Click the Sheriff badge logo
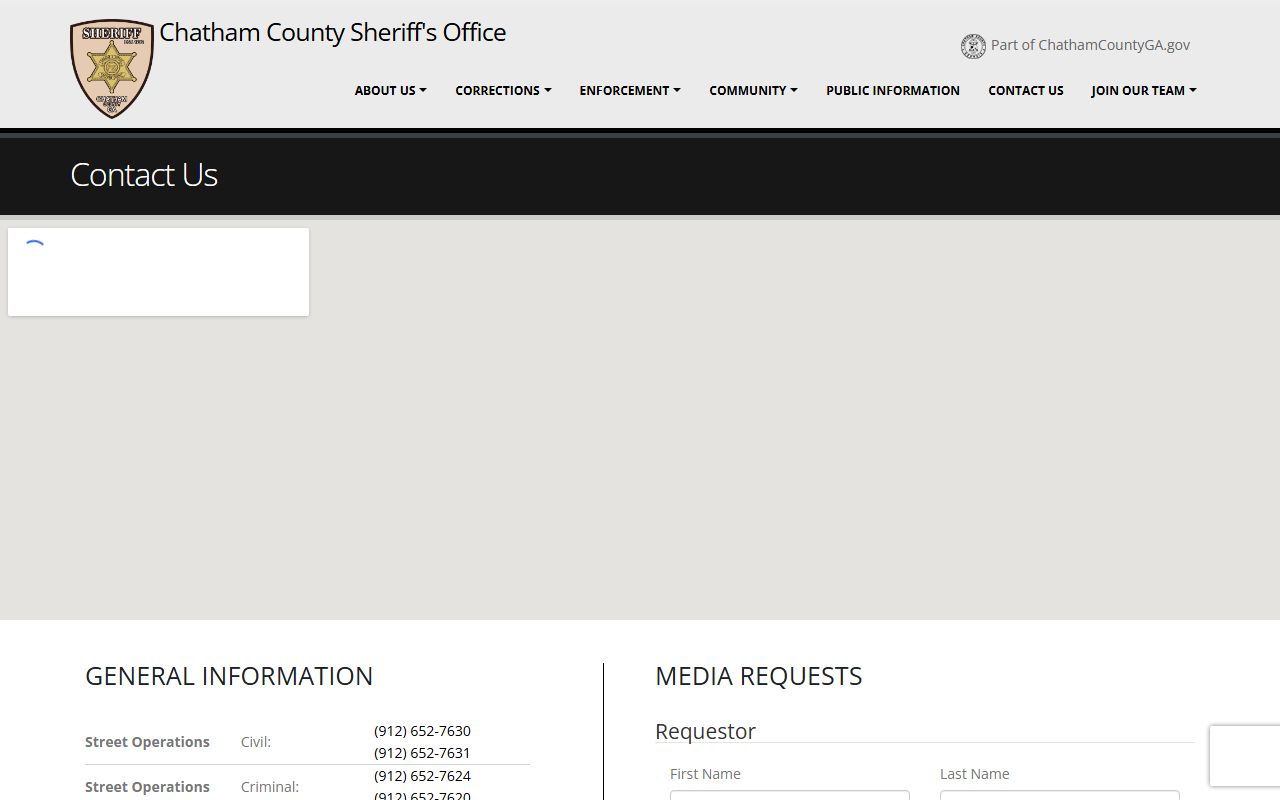Viewport: 1280px width, 800px height. pyautogui.click(x=112, y=69)
